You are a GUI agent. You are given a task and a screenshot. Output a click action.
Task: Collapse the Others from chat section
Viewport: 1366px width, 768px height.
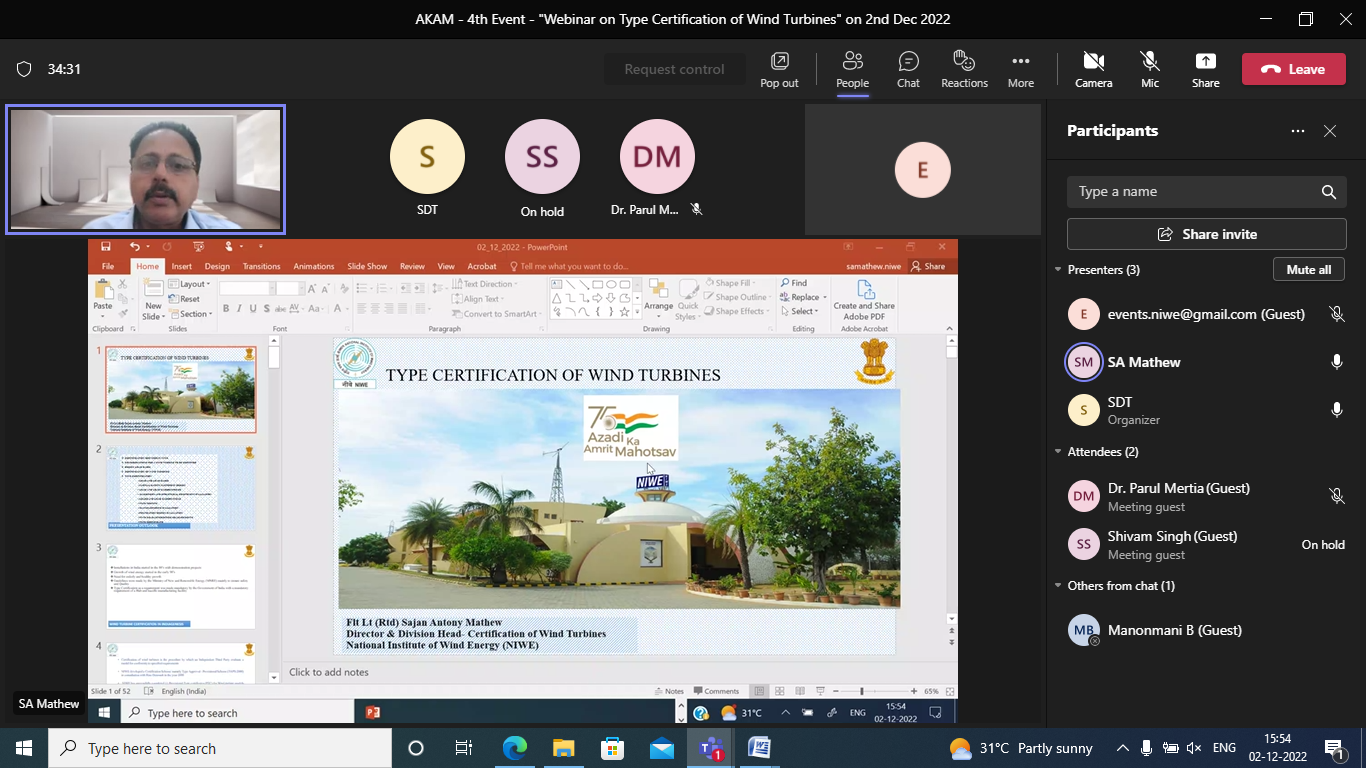tap(1059, 586)
